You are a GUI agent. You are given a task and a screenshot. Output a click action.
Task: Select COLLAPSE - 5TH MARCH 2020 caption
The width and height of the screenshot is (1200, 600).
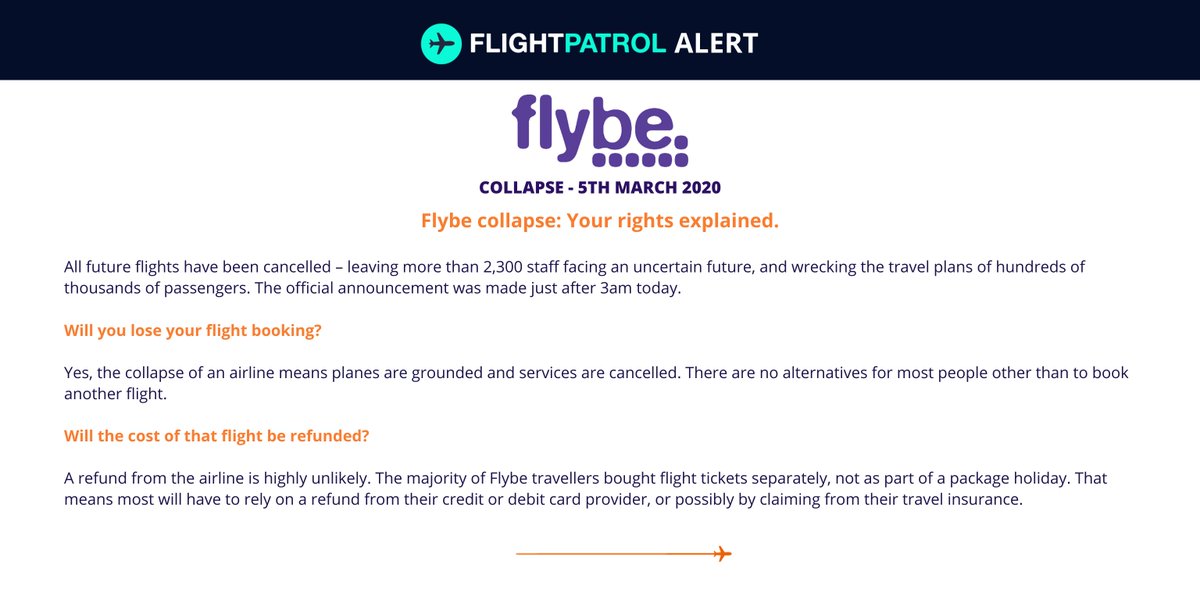[600, 187]
